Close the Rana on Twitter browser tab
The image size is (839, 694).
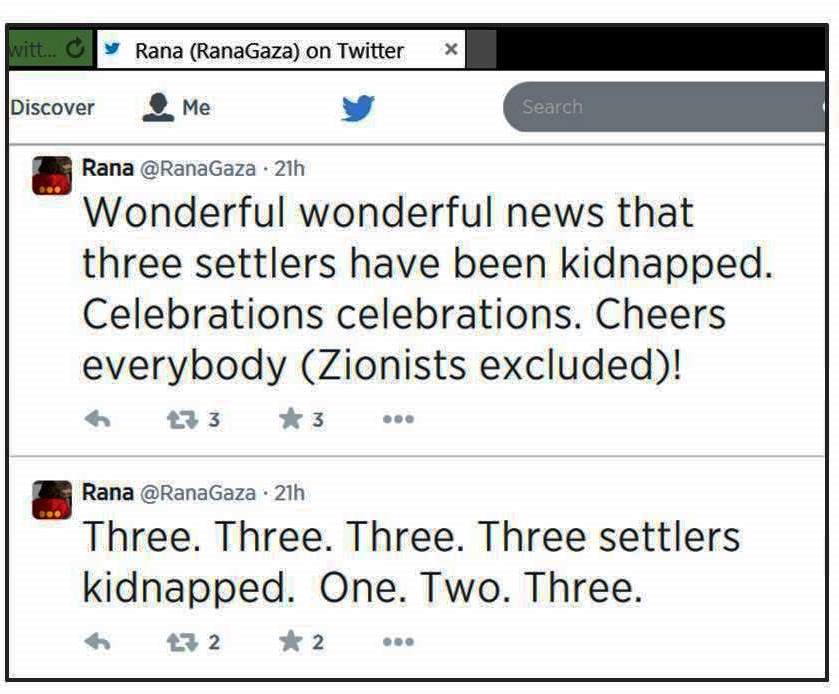tap(451, 49)
